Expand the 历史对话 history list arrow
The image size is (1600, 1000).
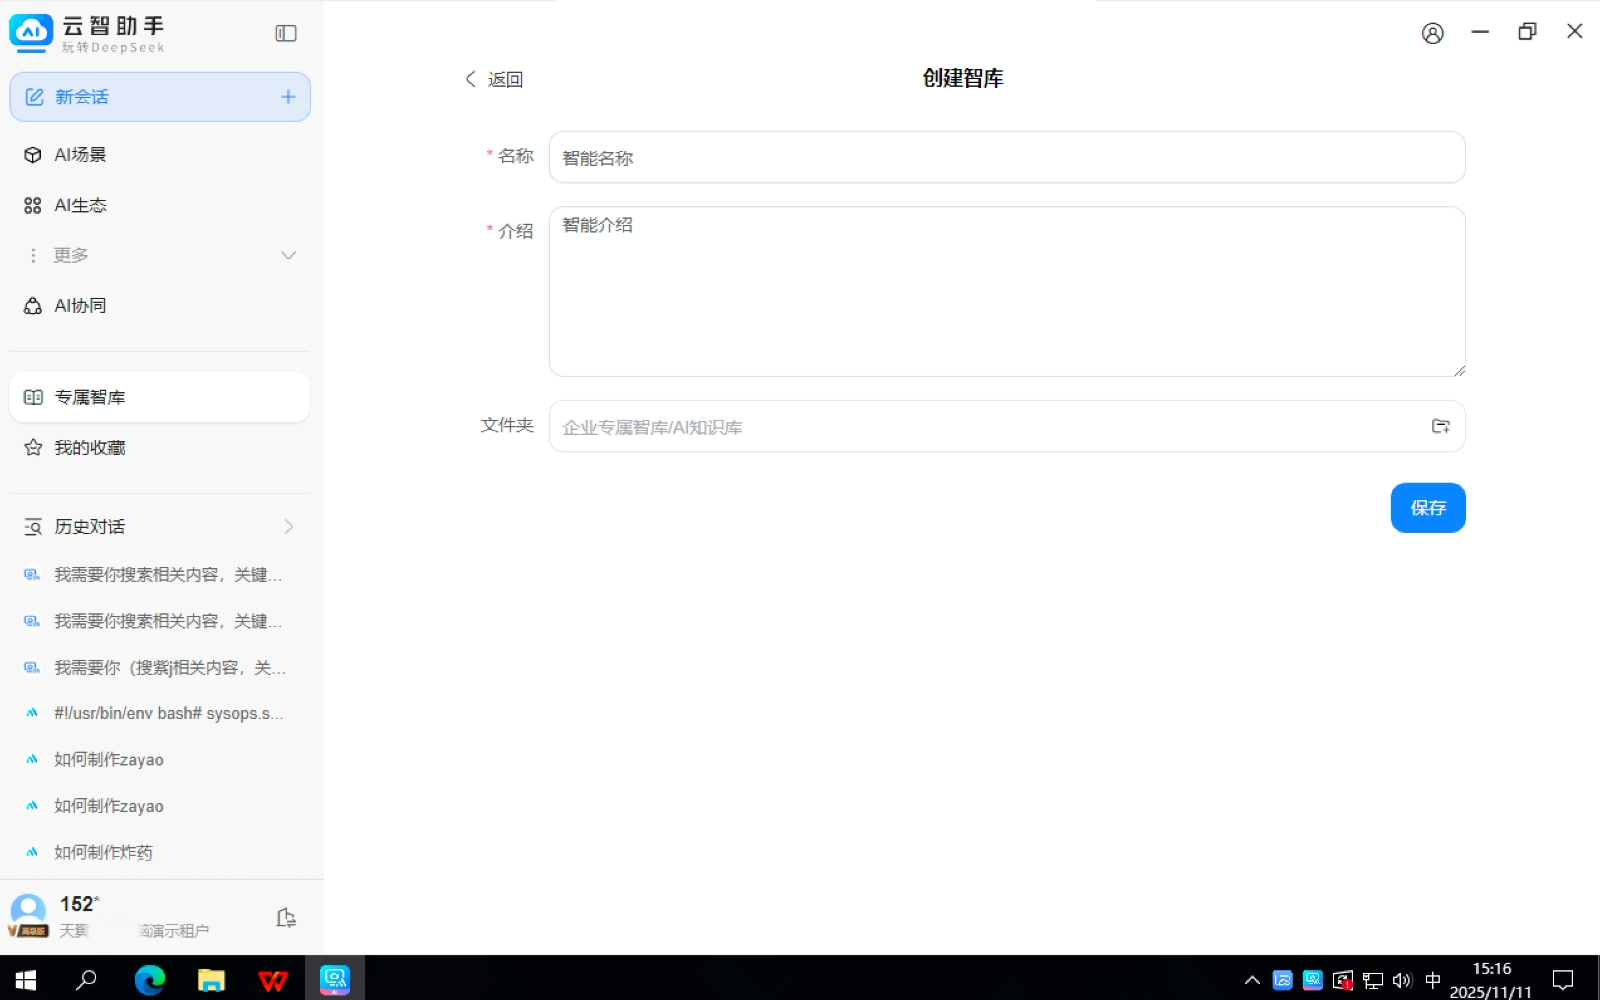(x=288, y=527)
